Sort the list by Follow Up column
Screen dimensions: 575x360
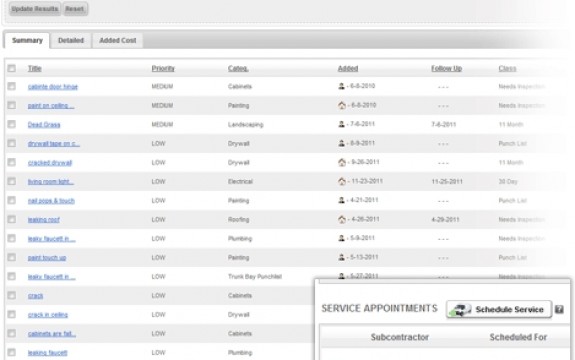[x=446, y=68]
